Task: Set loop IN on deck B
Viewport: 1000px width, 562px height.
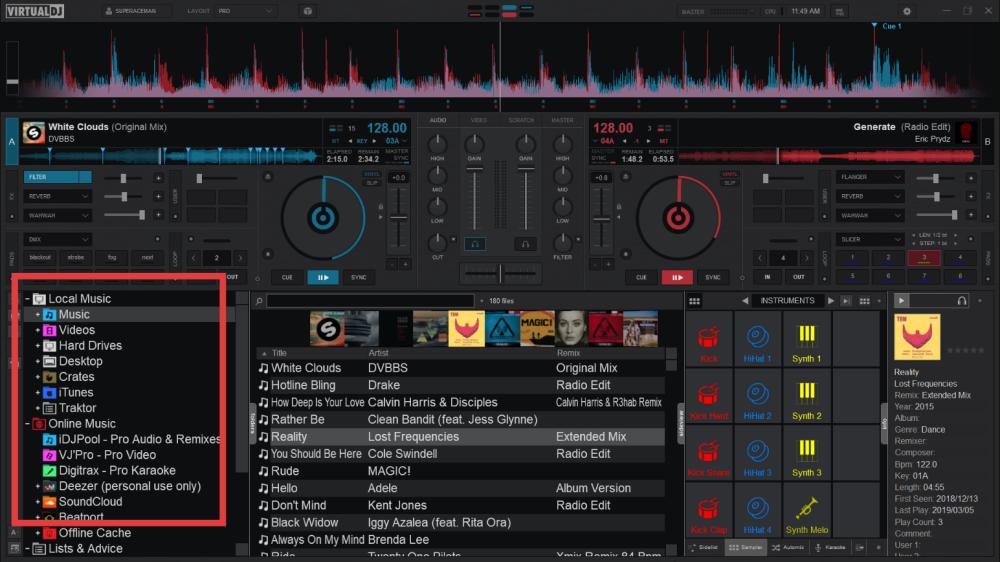Action: tap(767, 277)
